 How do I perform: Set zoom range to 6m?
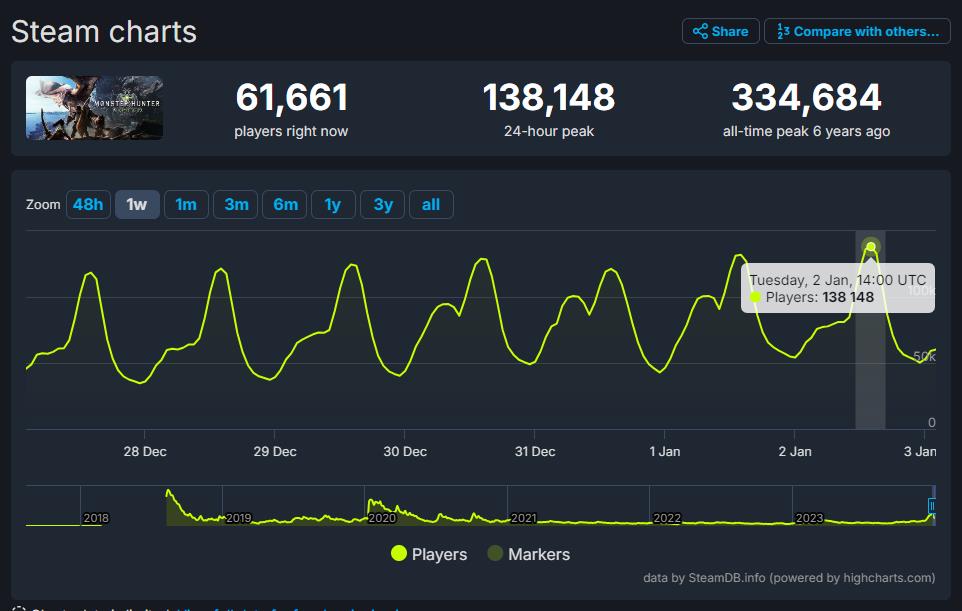click(x=285, y=204)
